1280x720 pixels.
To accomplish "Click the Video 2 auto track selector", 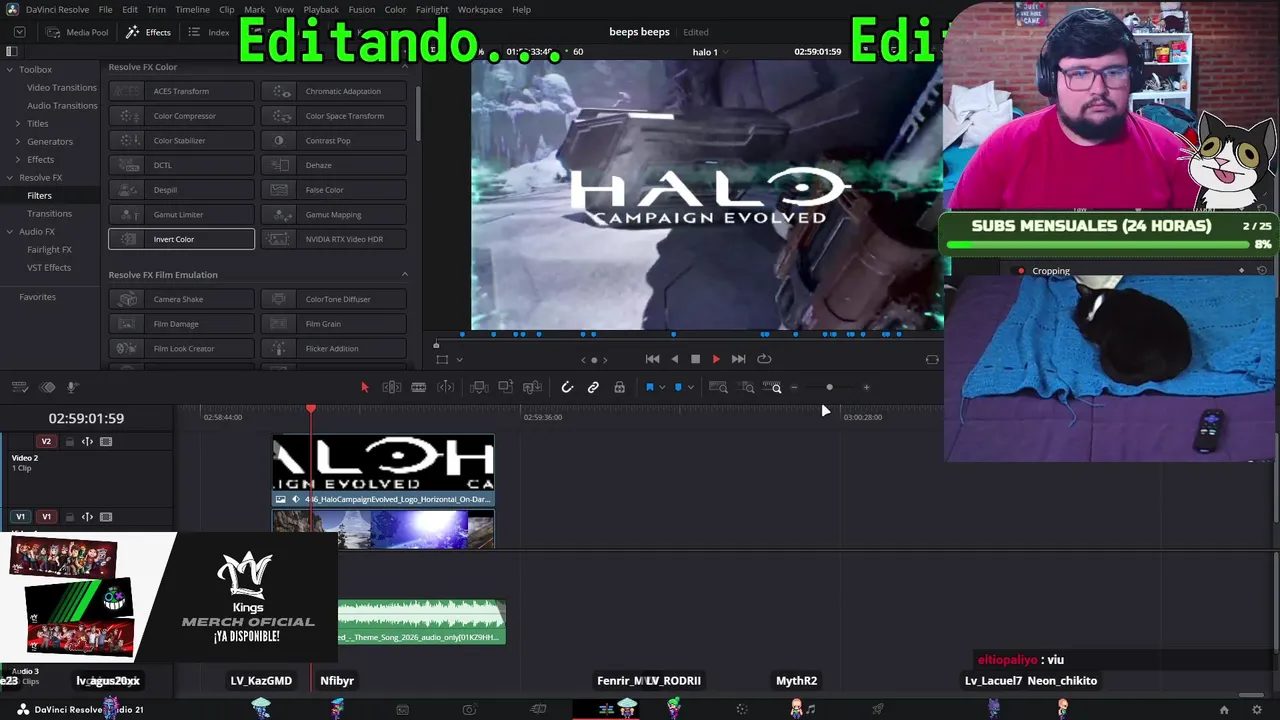I will click(x=87, y=442).
